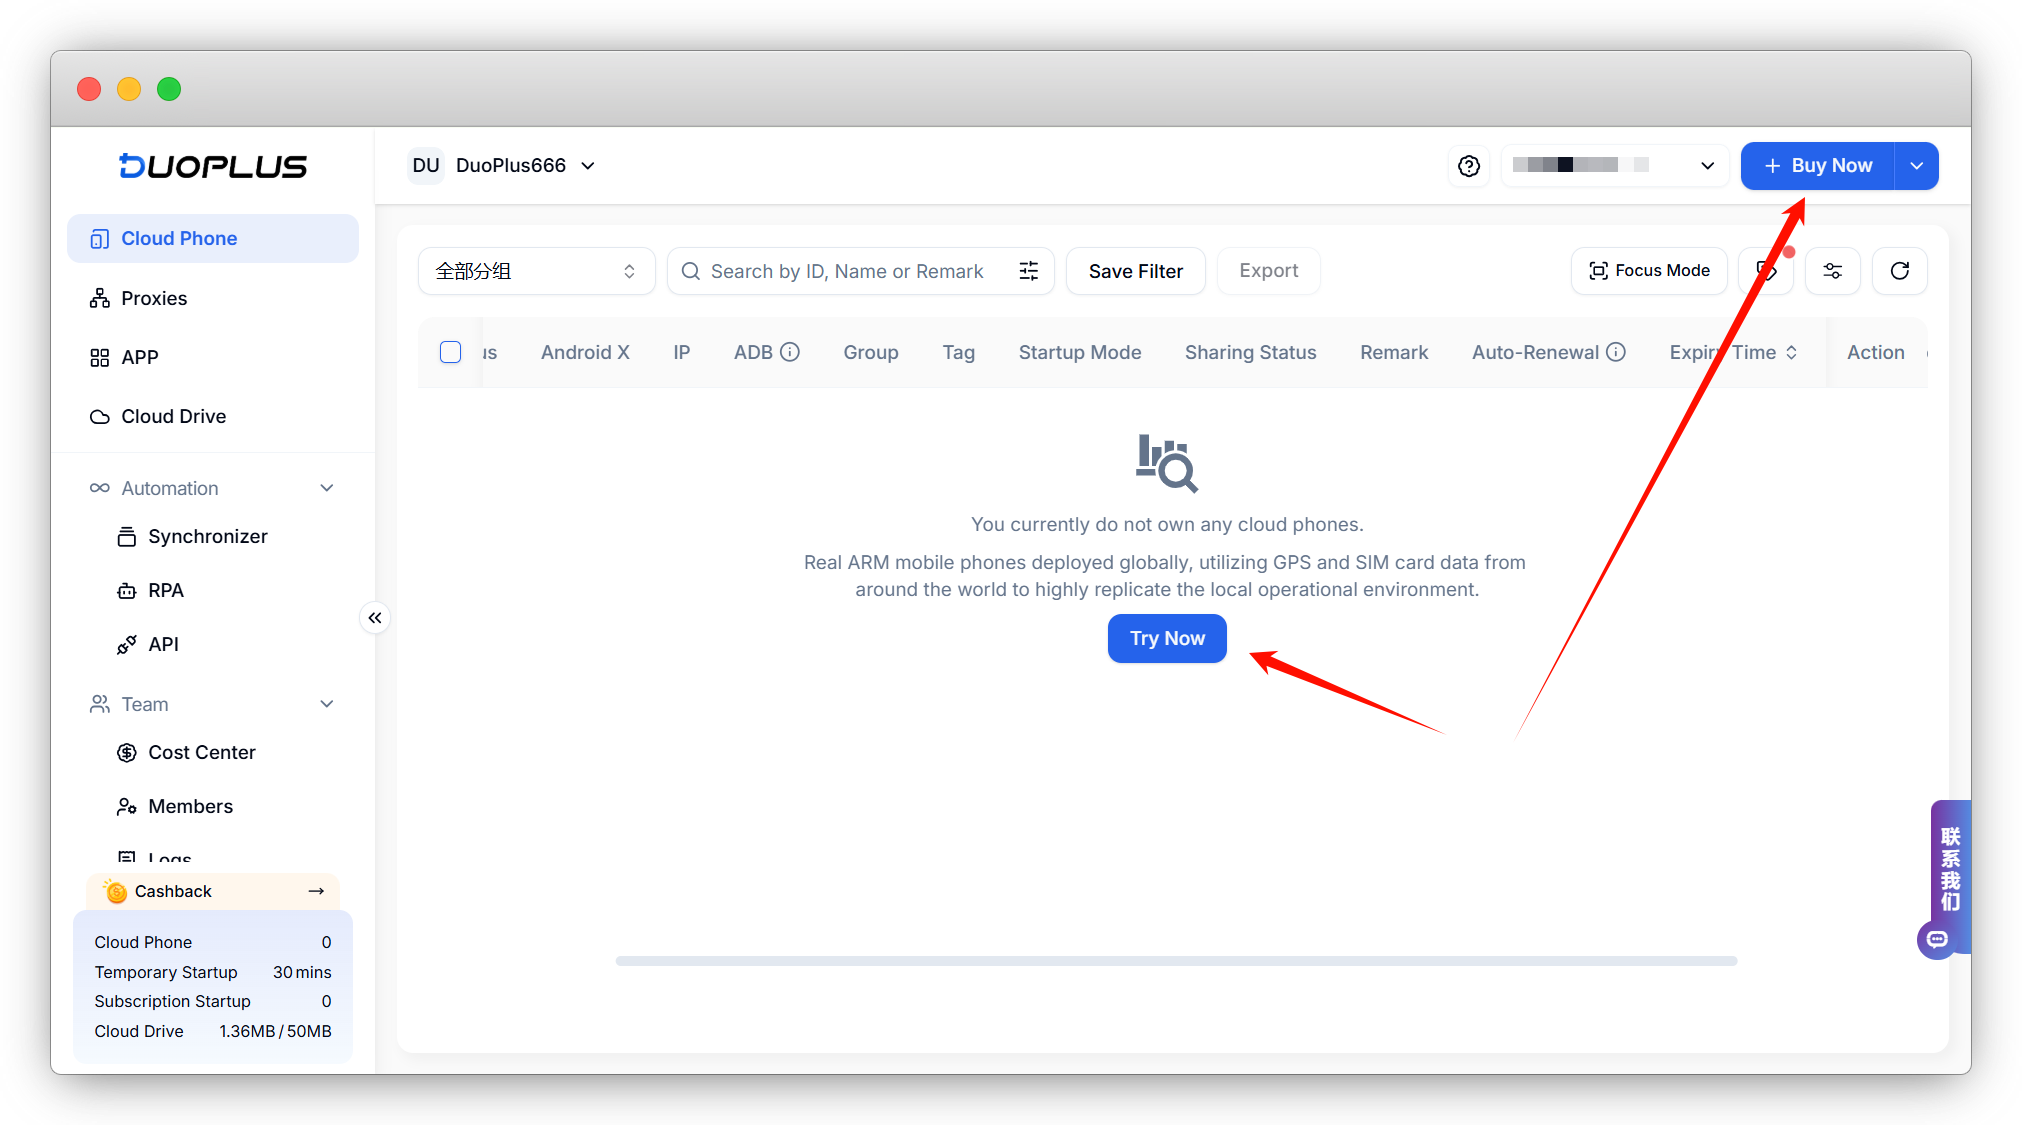Click the help question-mark icon
This screenshot has width=2022, height=1125.
[1468, 166]
